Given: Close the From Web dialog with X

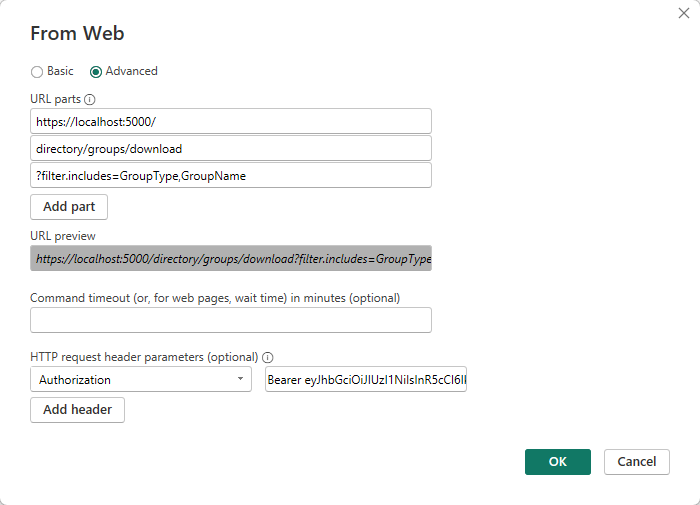Looking at the screenshot, I should tap(683, 13).
